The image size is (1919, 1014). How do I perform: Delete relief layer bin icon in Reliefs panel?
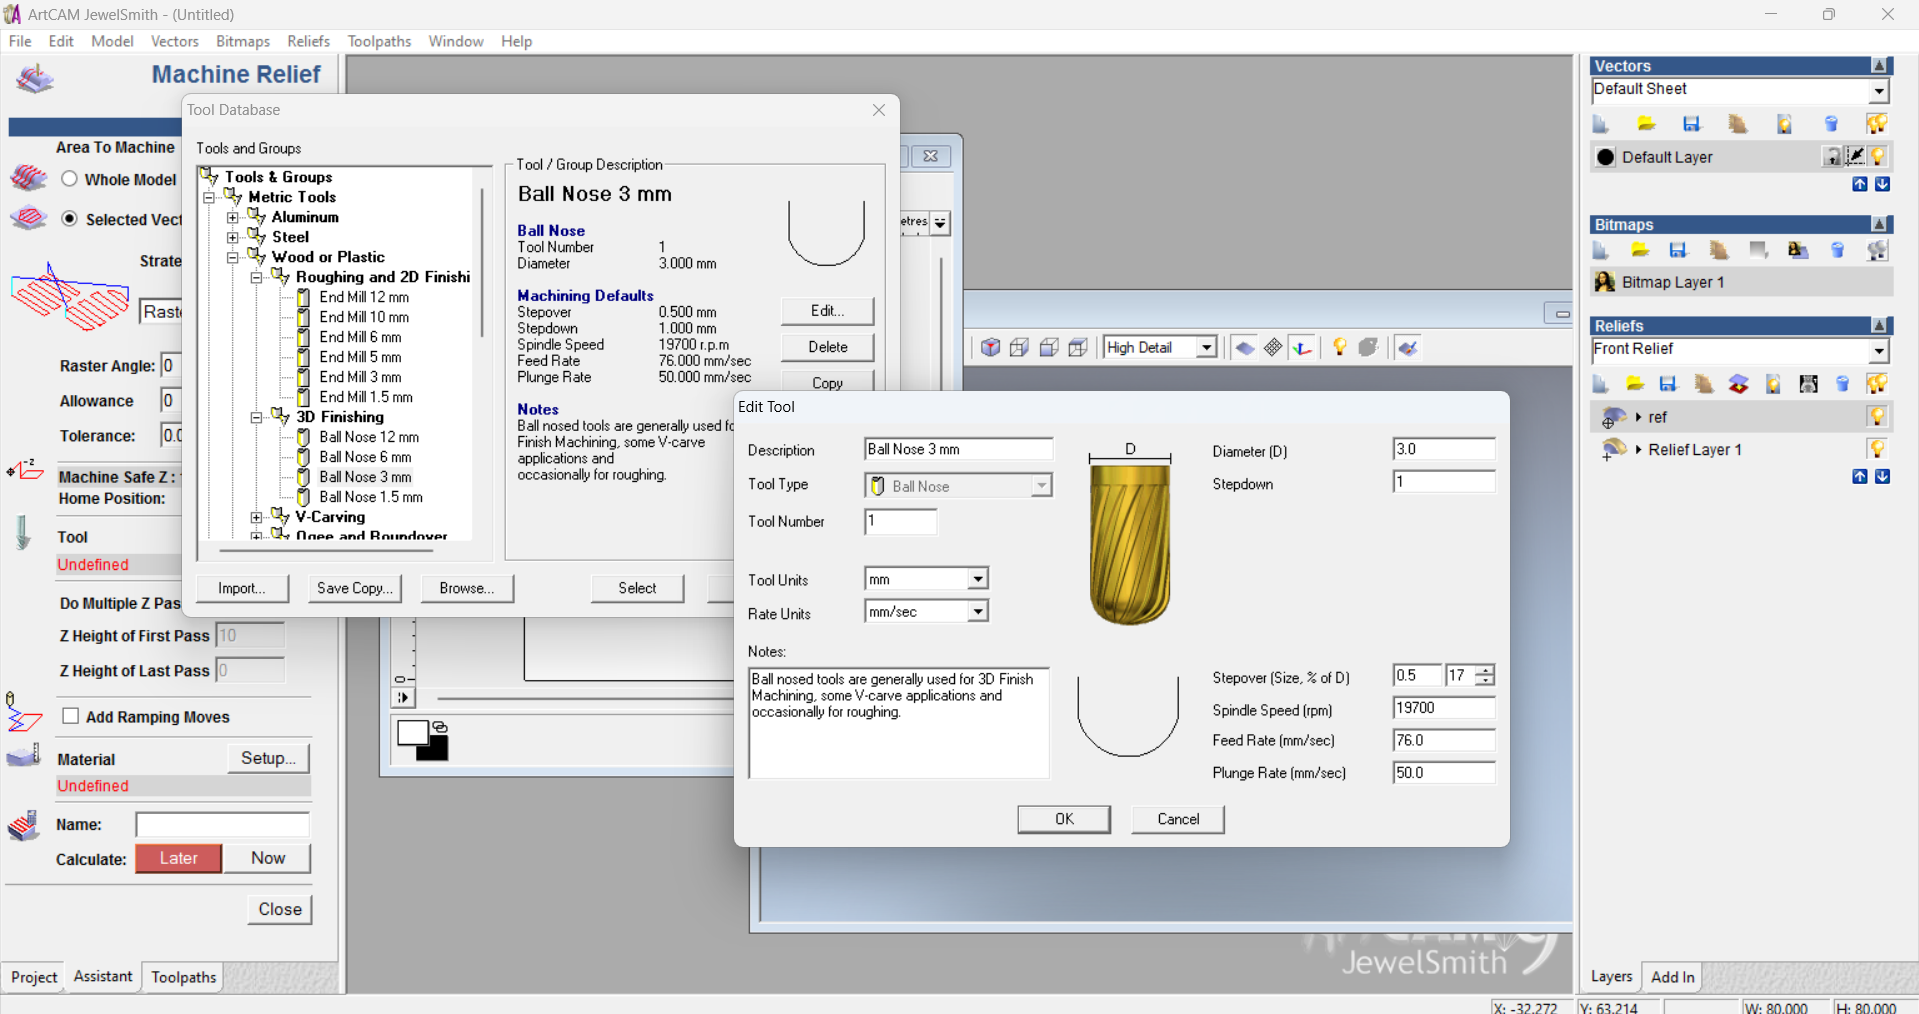point(1843,384)
